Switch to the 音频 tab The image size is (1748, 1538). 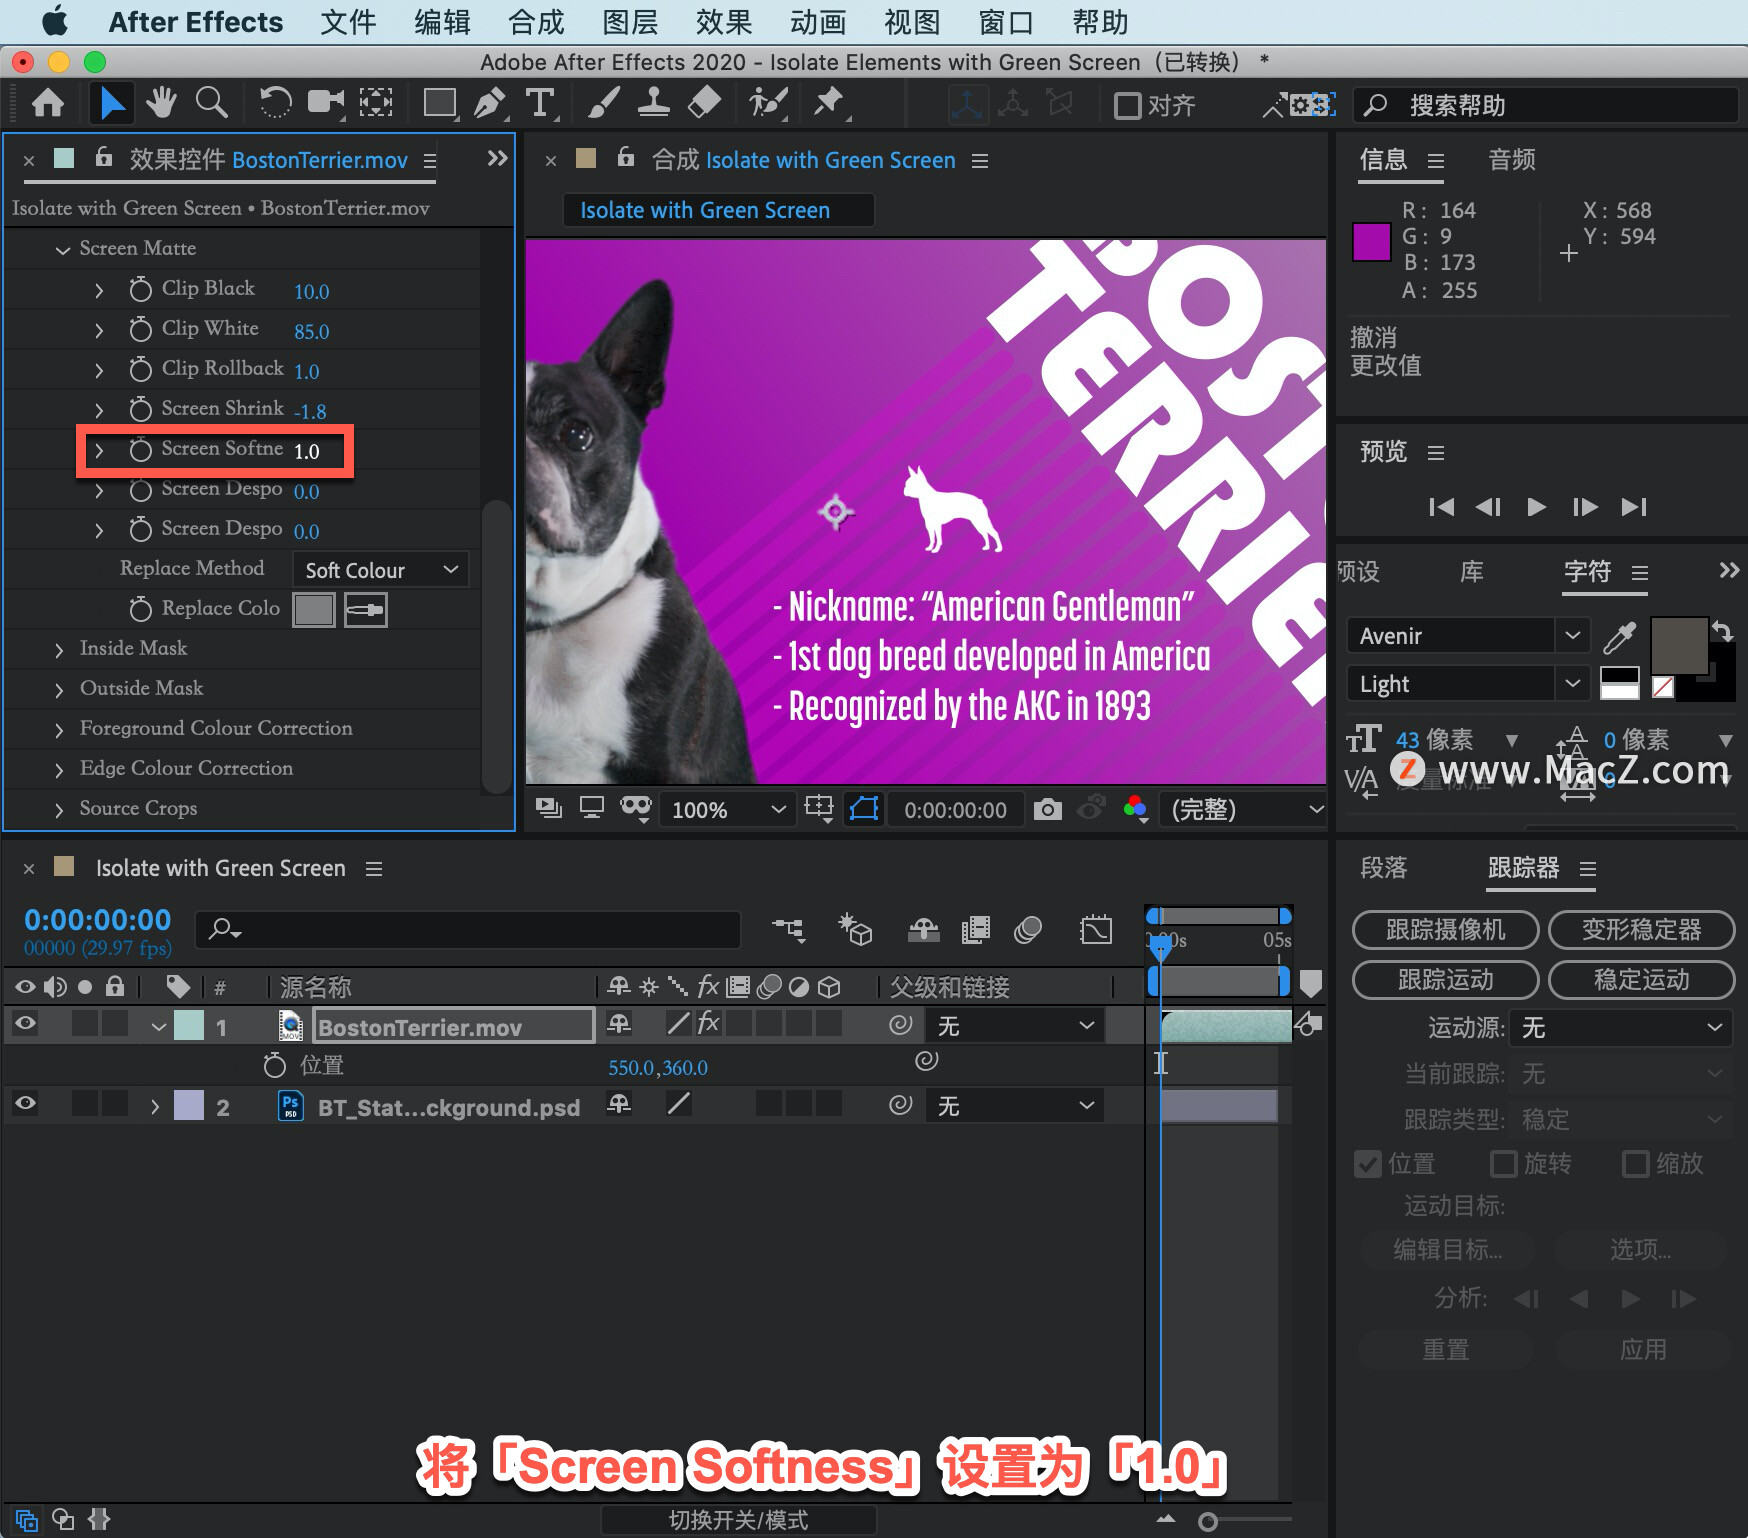(x=1512, y=160)
